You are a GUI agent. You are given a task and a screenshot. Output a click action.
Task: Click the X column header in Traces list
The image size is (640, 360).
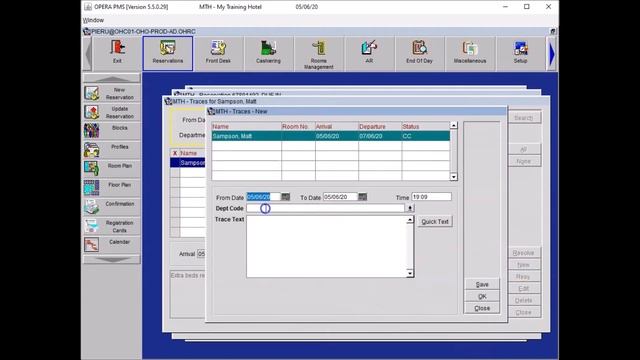click(x=175, y=153)
